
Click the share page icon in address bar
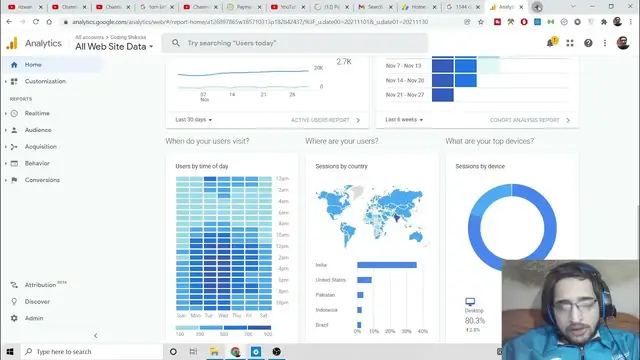(x=467, y=22)
